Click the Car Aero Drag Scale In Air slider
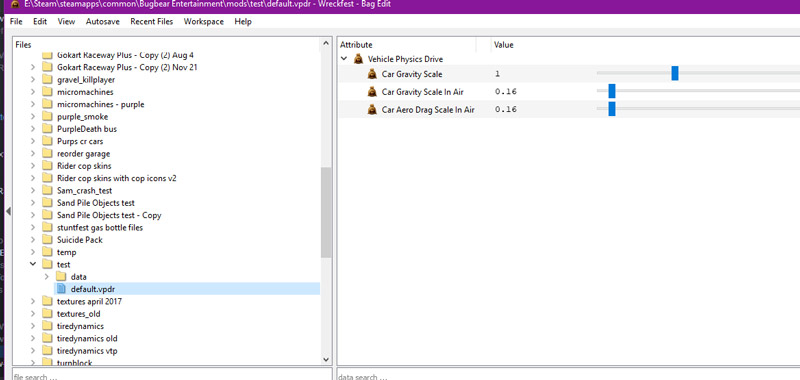The height and width of the screenshot is (380, 800). coord(612,109)
